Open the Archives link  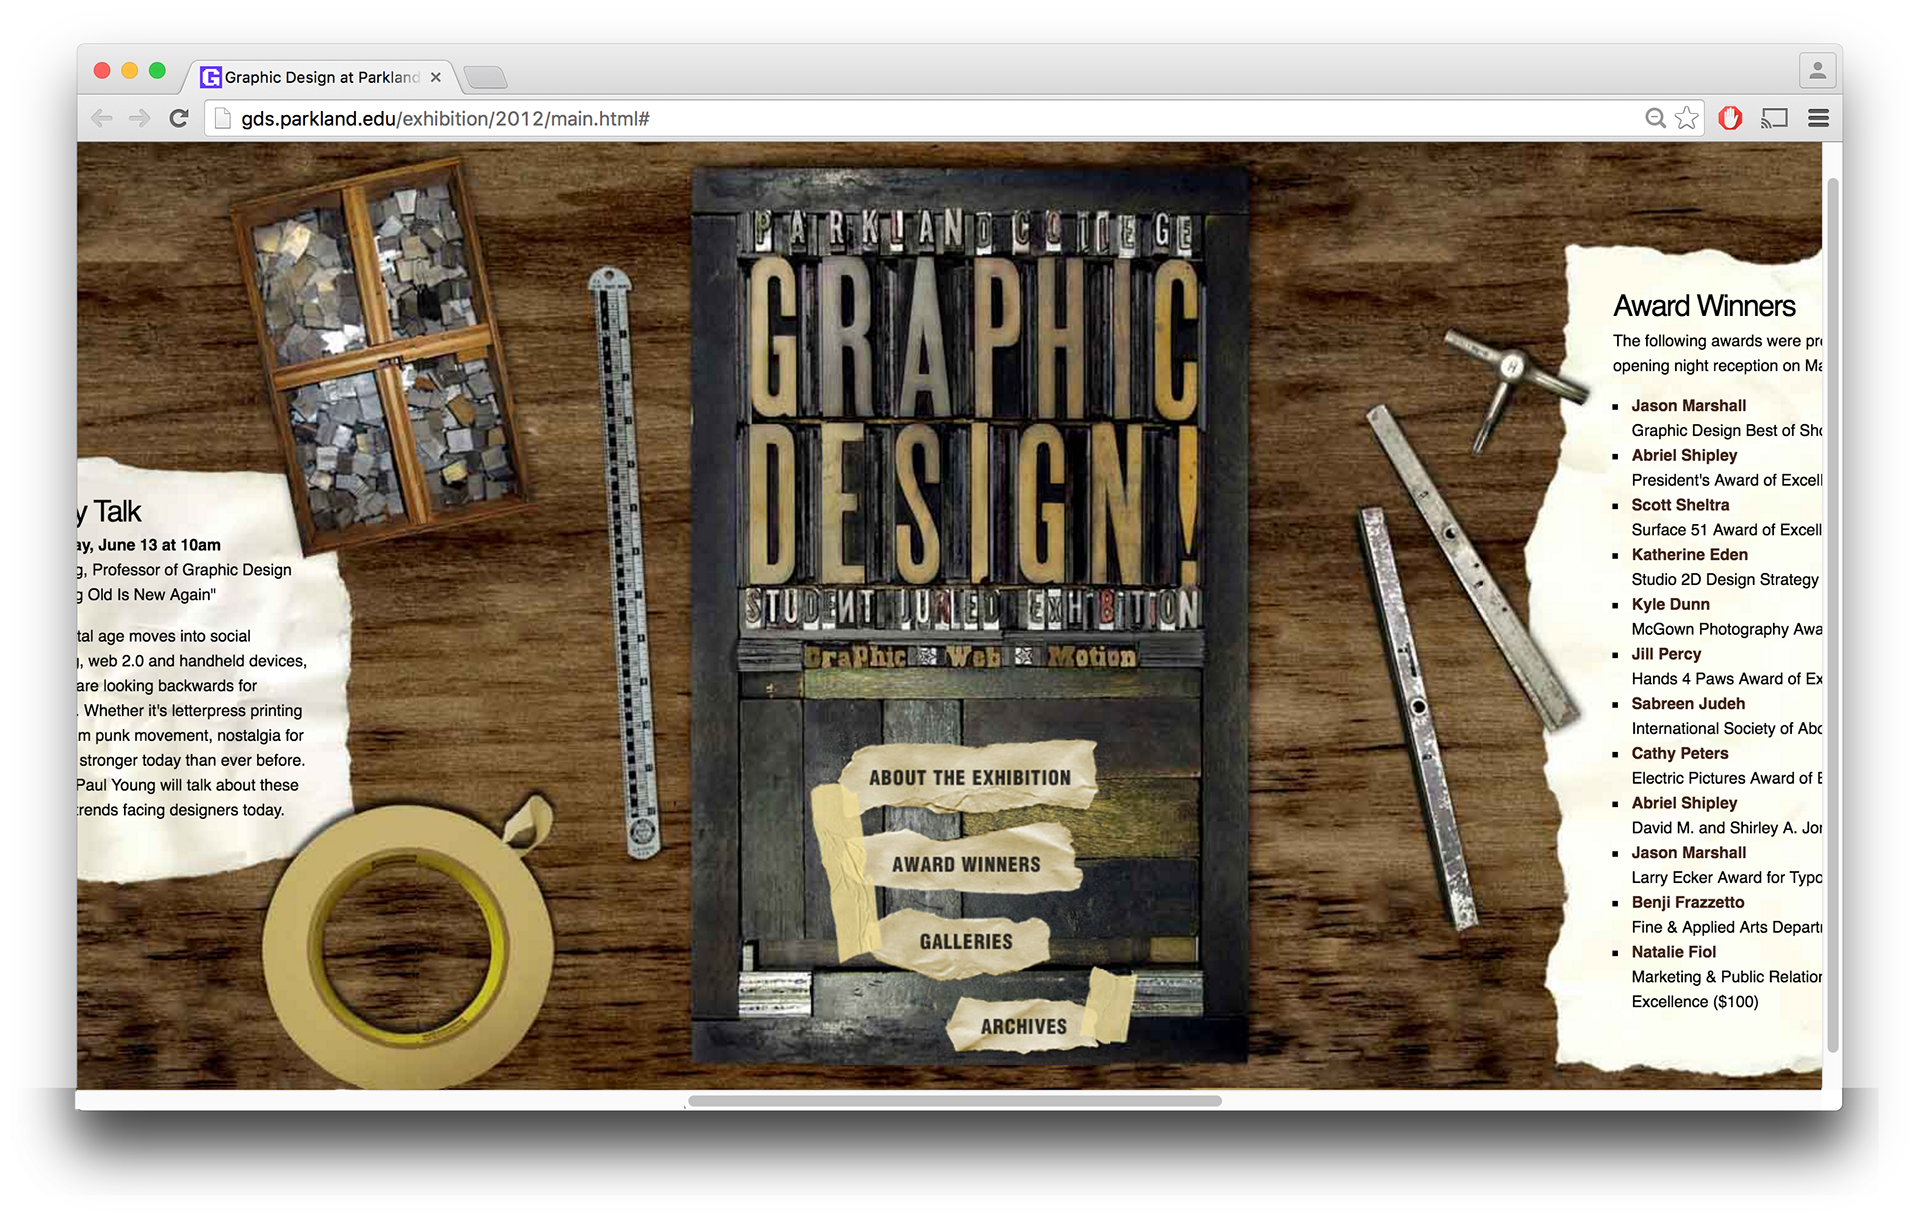[x=1023, y=1027]
